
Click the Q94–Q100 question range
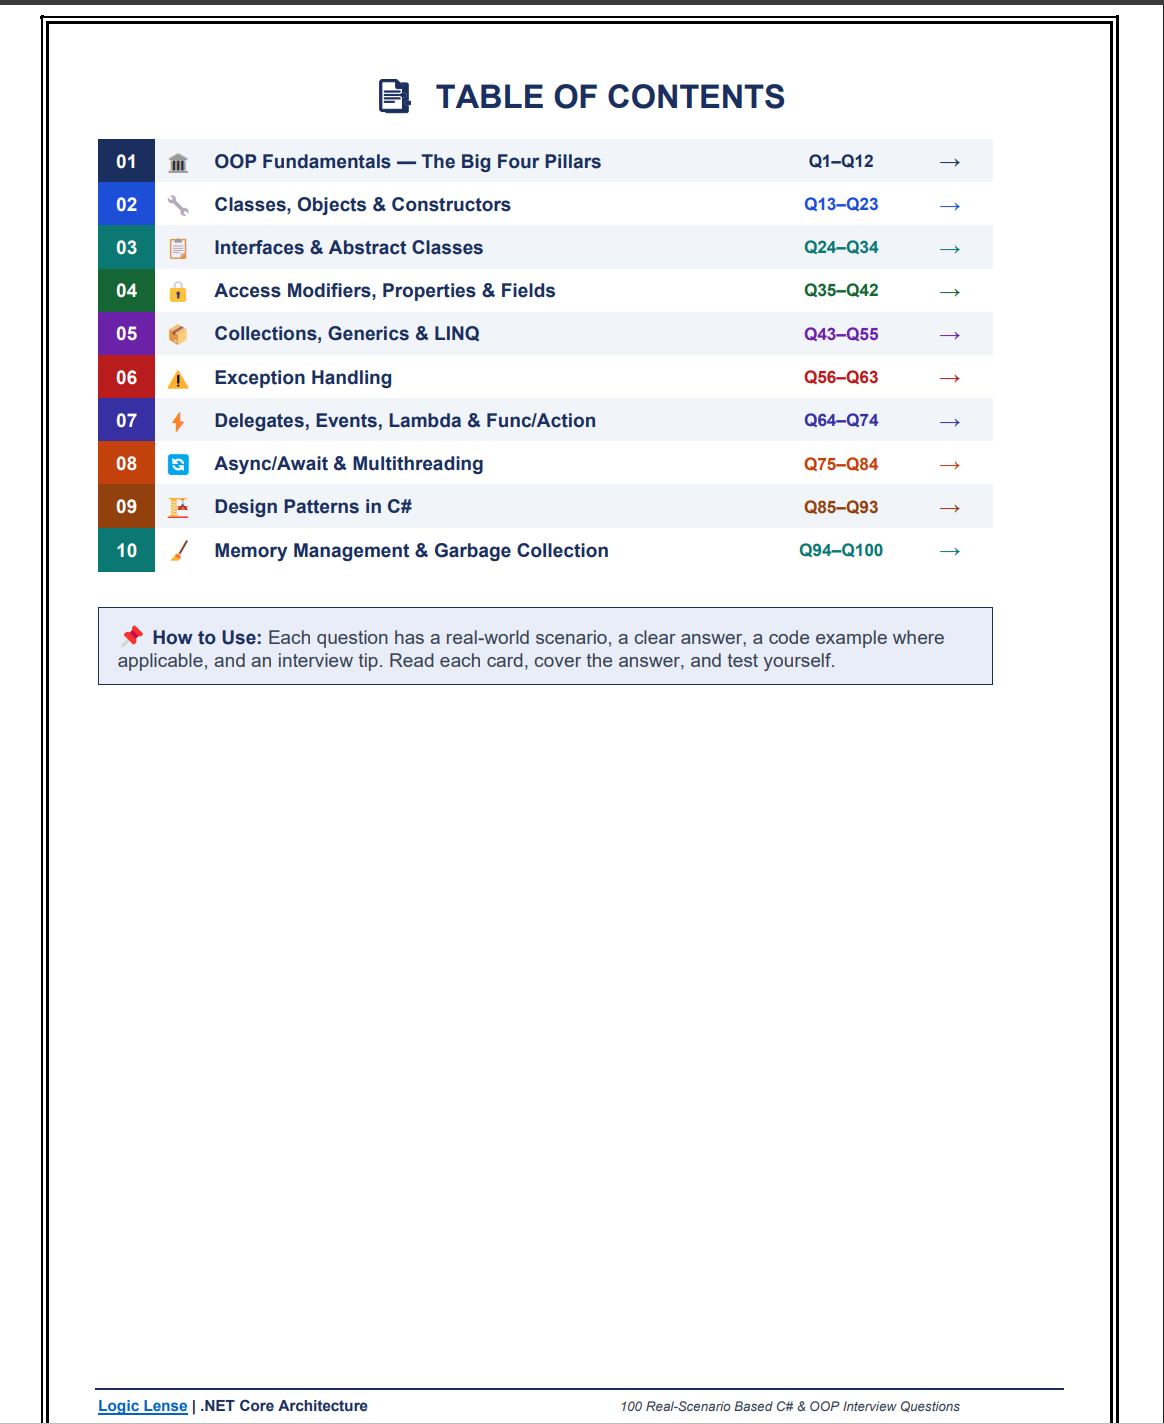841,551
